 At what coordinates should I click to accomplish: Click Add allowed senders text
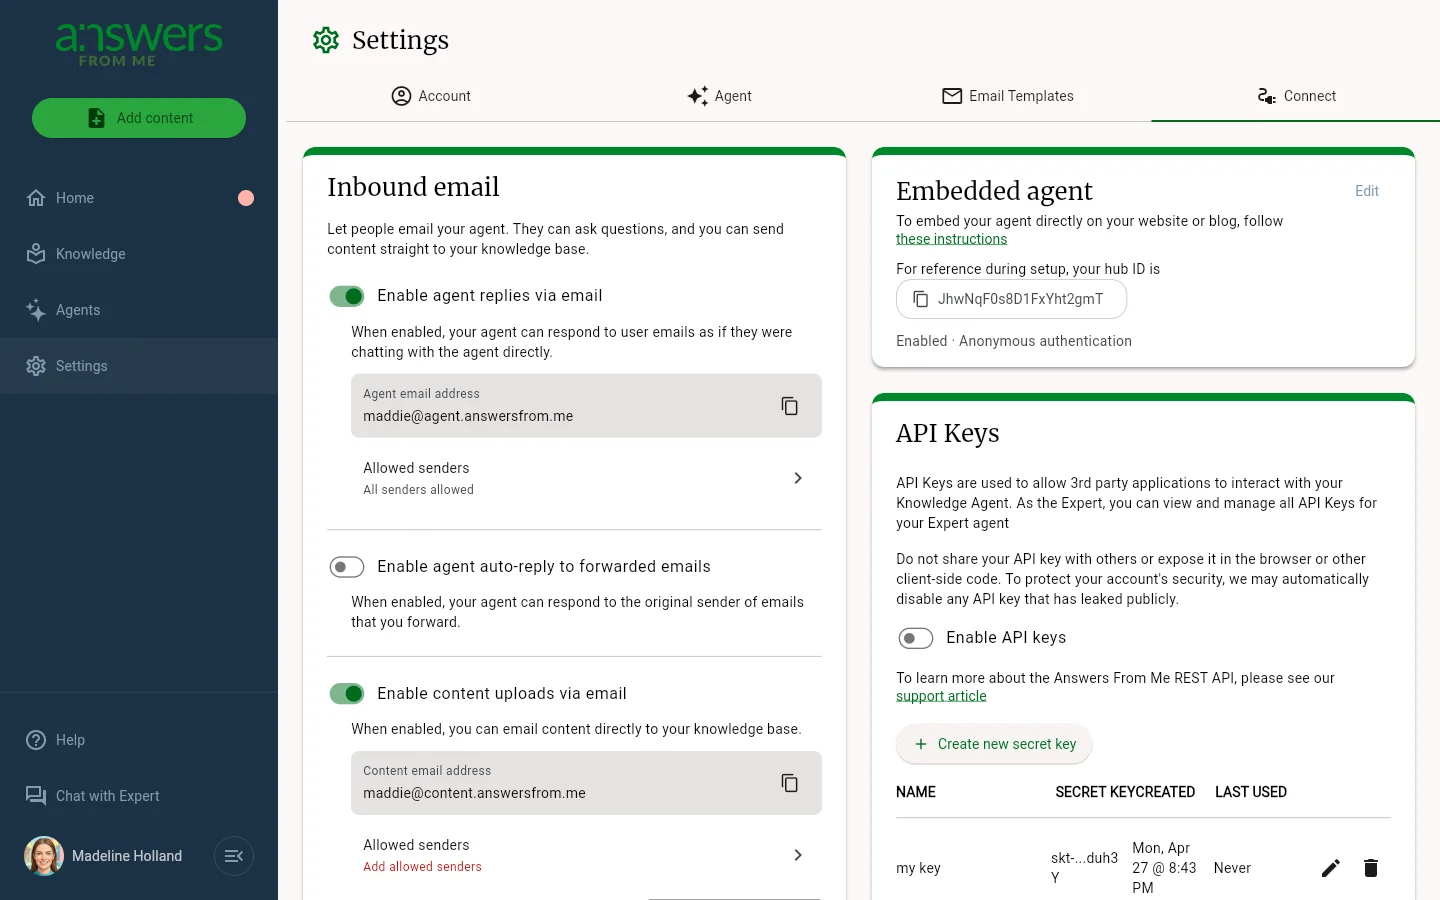click(x=422, y=867)
